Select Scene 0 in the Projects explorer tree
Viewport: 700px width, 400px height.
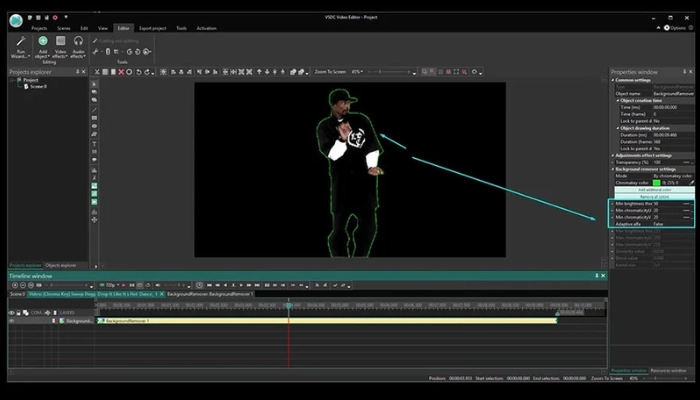coord(38,87)
